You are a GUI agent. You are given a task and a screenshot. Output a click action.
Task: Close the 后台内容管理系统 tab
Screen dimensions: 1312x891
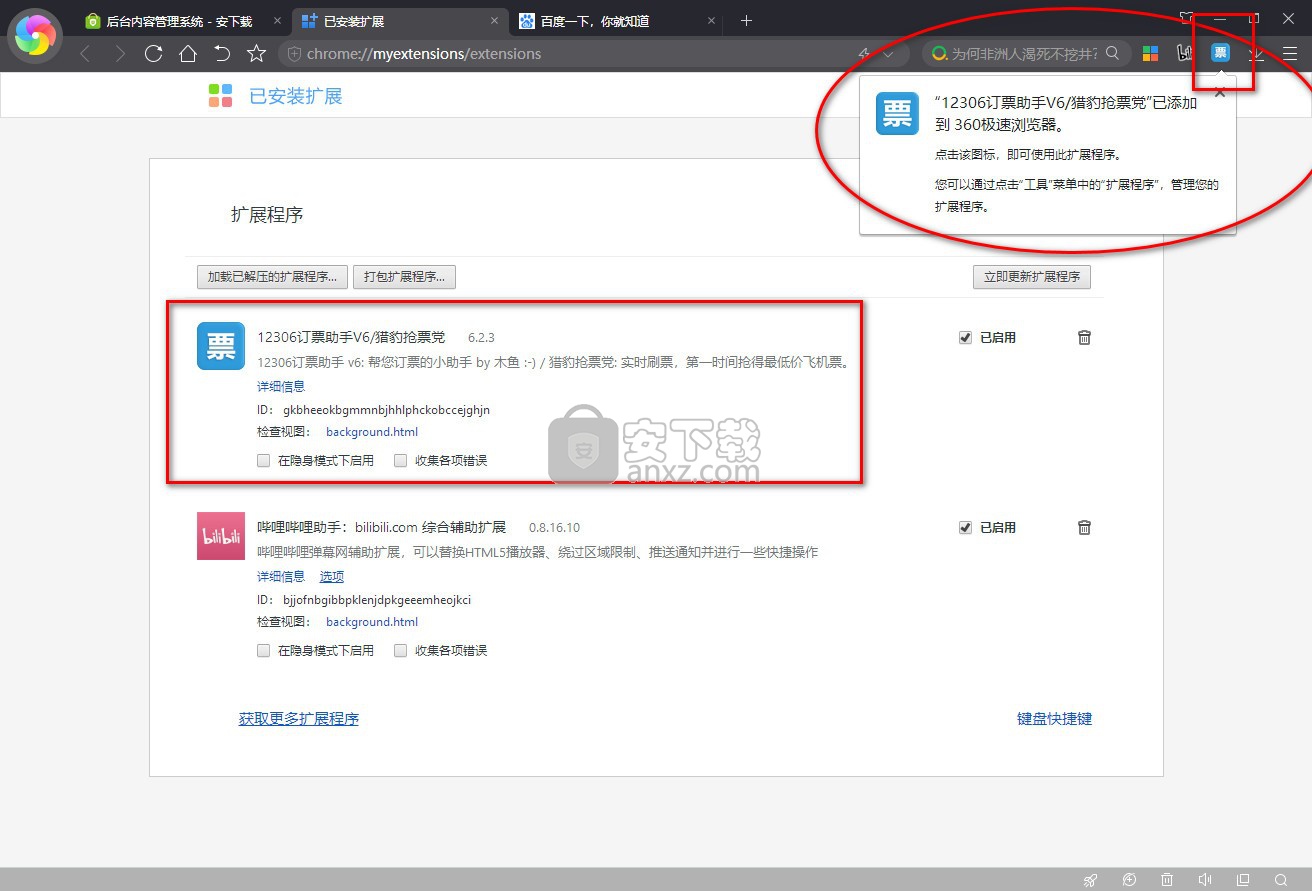(278, 20)
